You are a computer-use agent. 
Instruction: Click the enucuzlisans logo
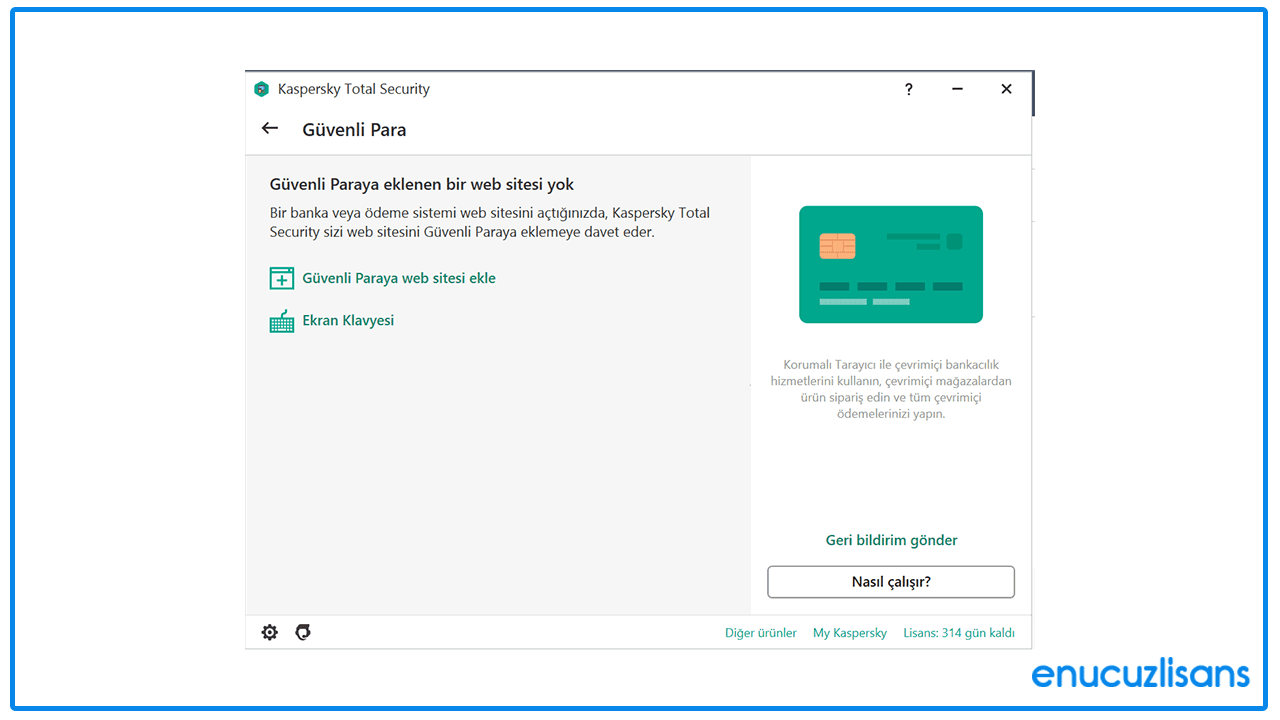click(x=1140, y=673)
